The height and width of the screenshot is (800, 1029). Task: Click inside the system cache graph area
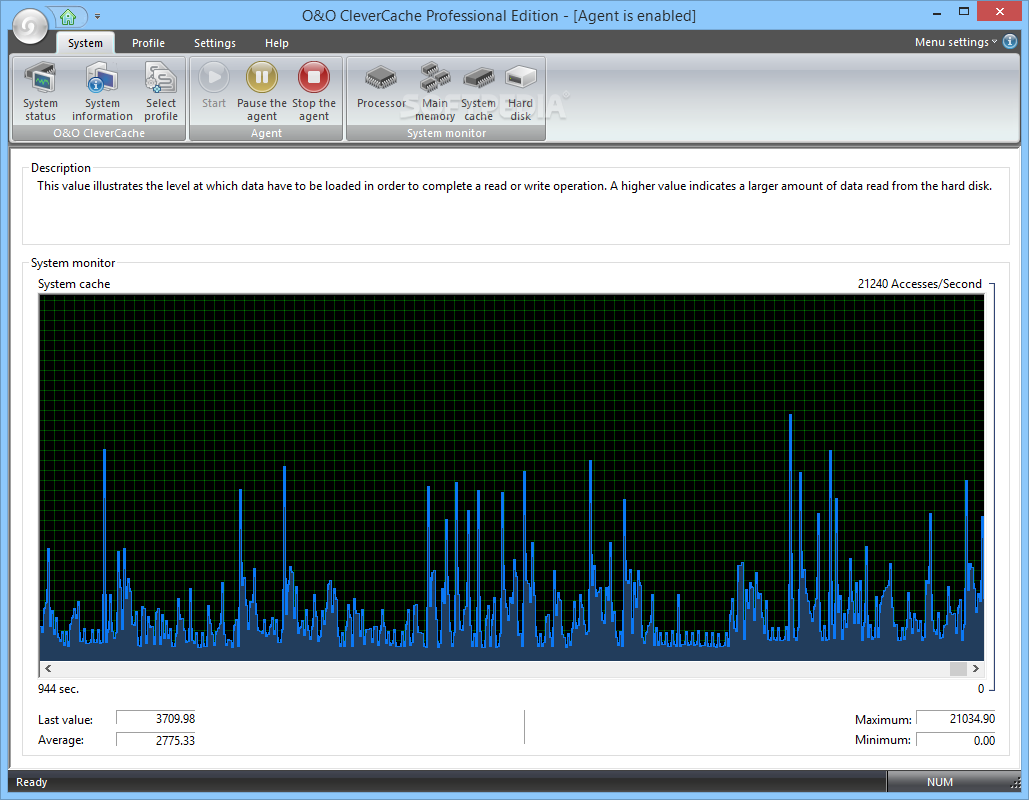point(511,477)
